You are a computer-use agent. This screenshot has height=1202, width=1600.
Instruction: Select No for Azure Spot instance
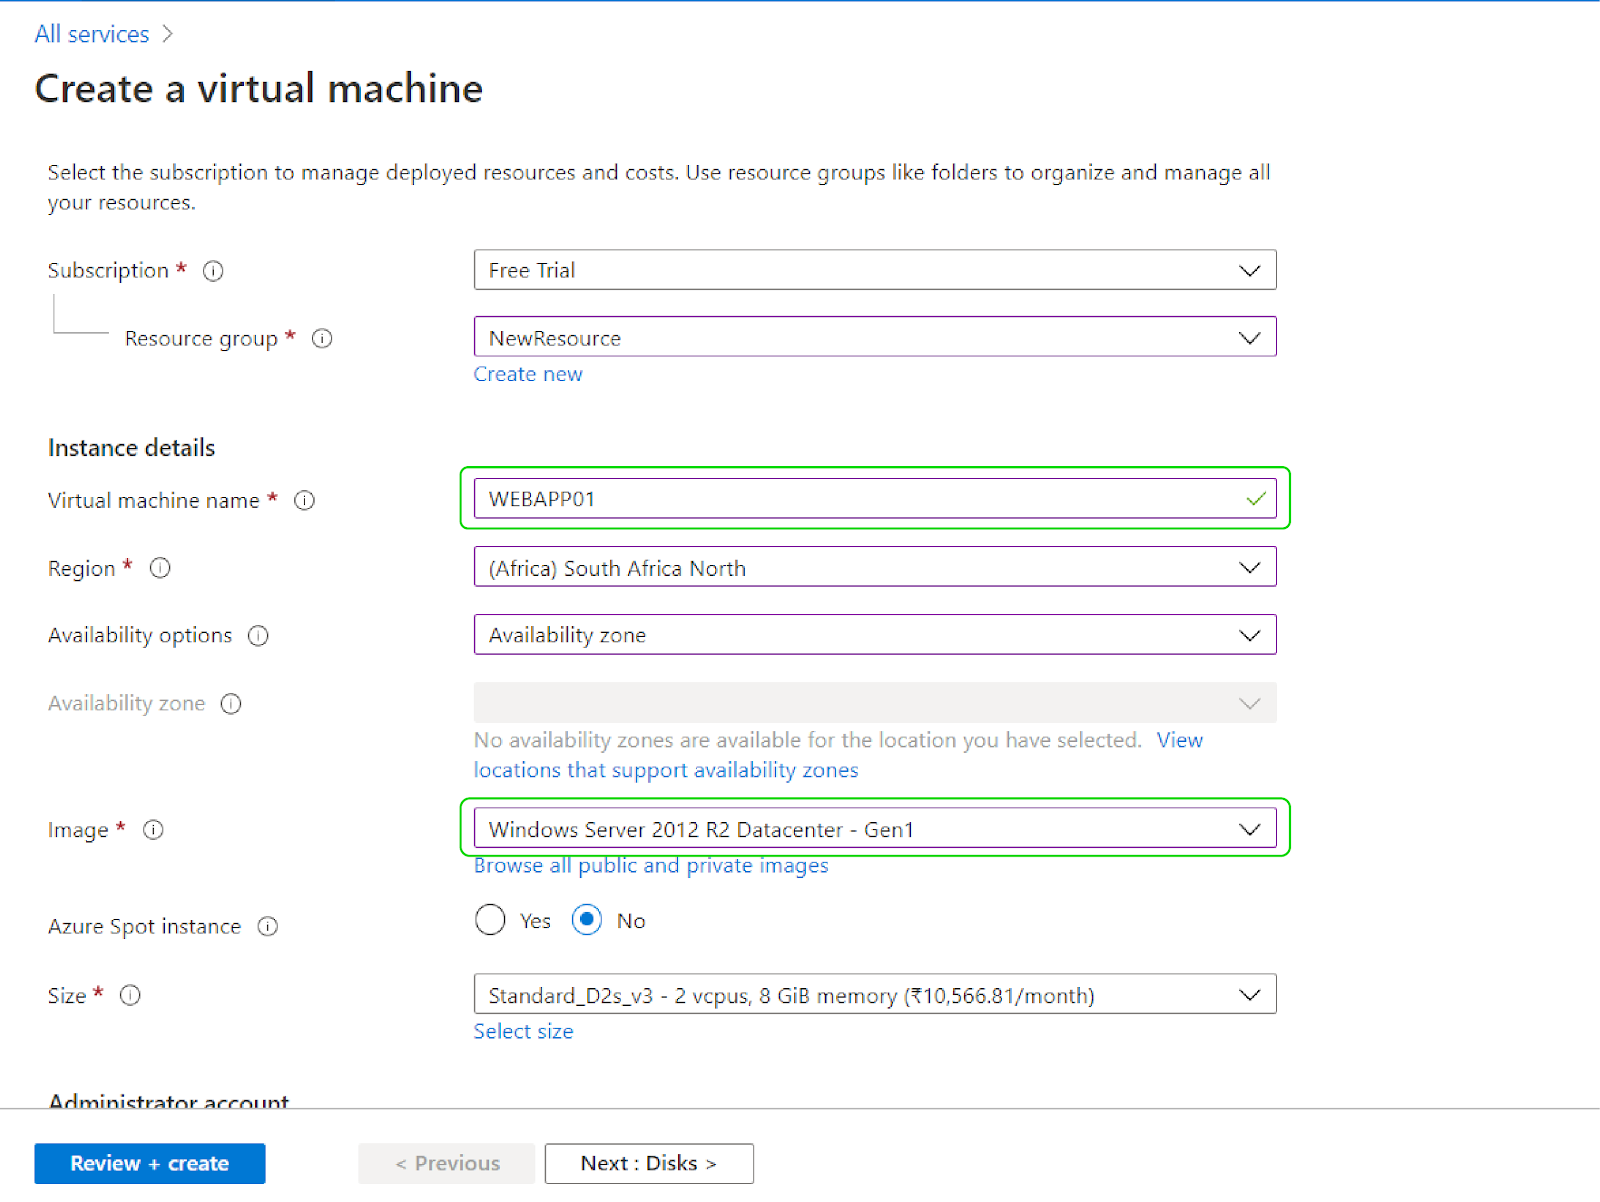[587, 920]
